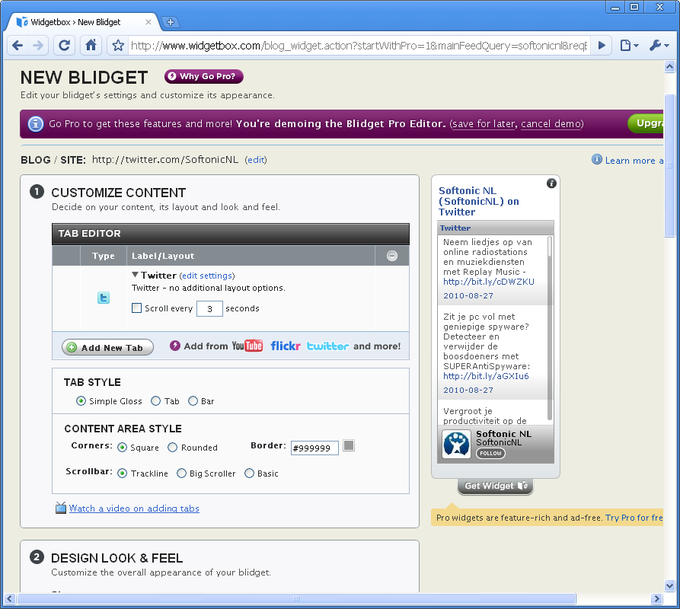Click the TV video icon
This screenshot has width=680, height=609.
pos(61,508)
